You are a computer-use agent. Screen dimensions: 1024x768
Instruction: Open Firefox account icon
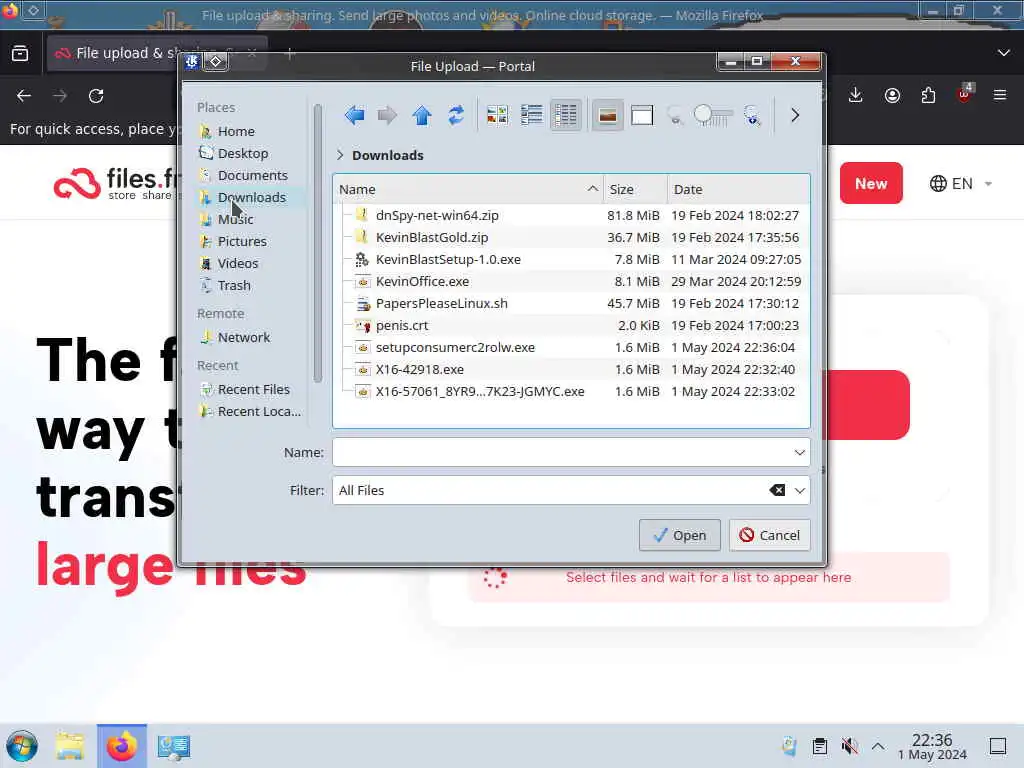(892, 96)
